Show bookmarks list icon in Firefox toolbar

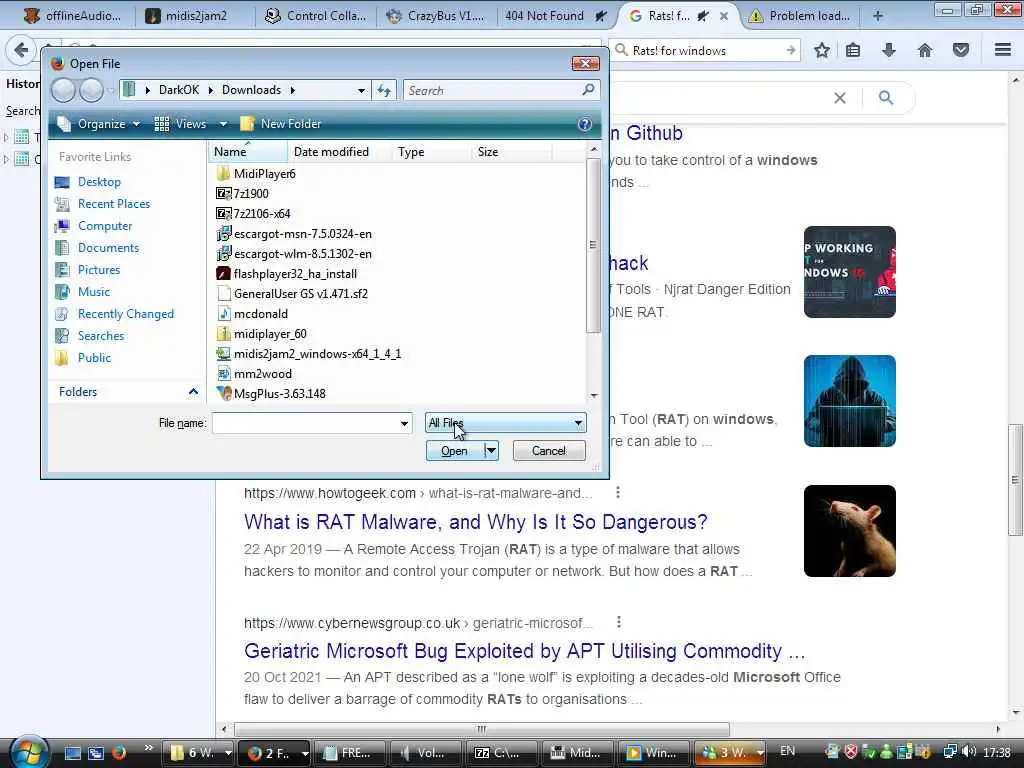coord(852,50)
